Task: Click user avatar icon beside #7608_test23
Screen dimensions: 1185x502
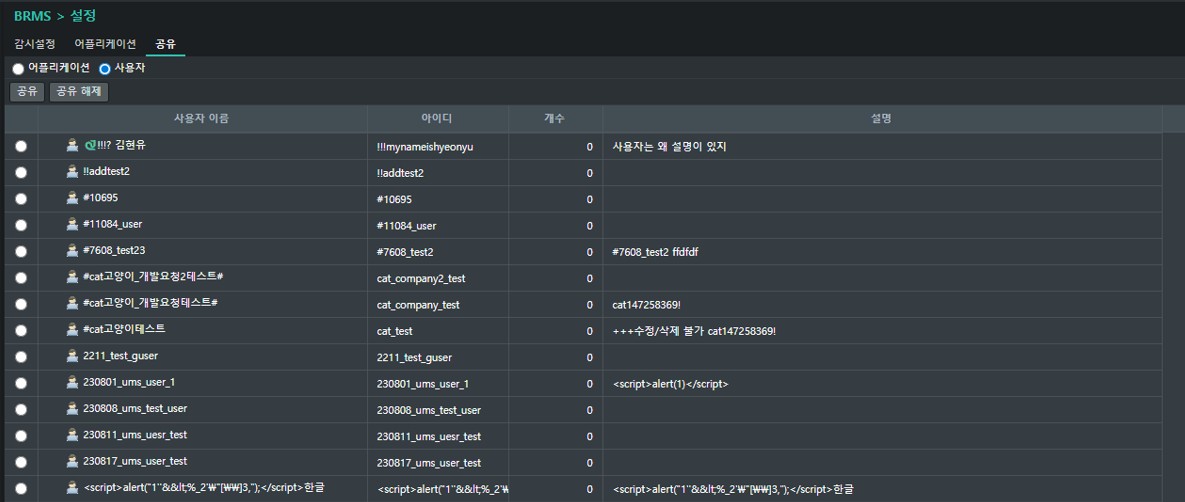Action: (73, 250)
